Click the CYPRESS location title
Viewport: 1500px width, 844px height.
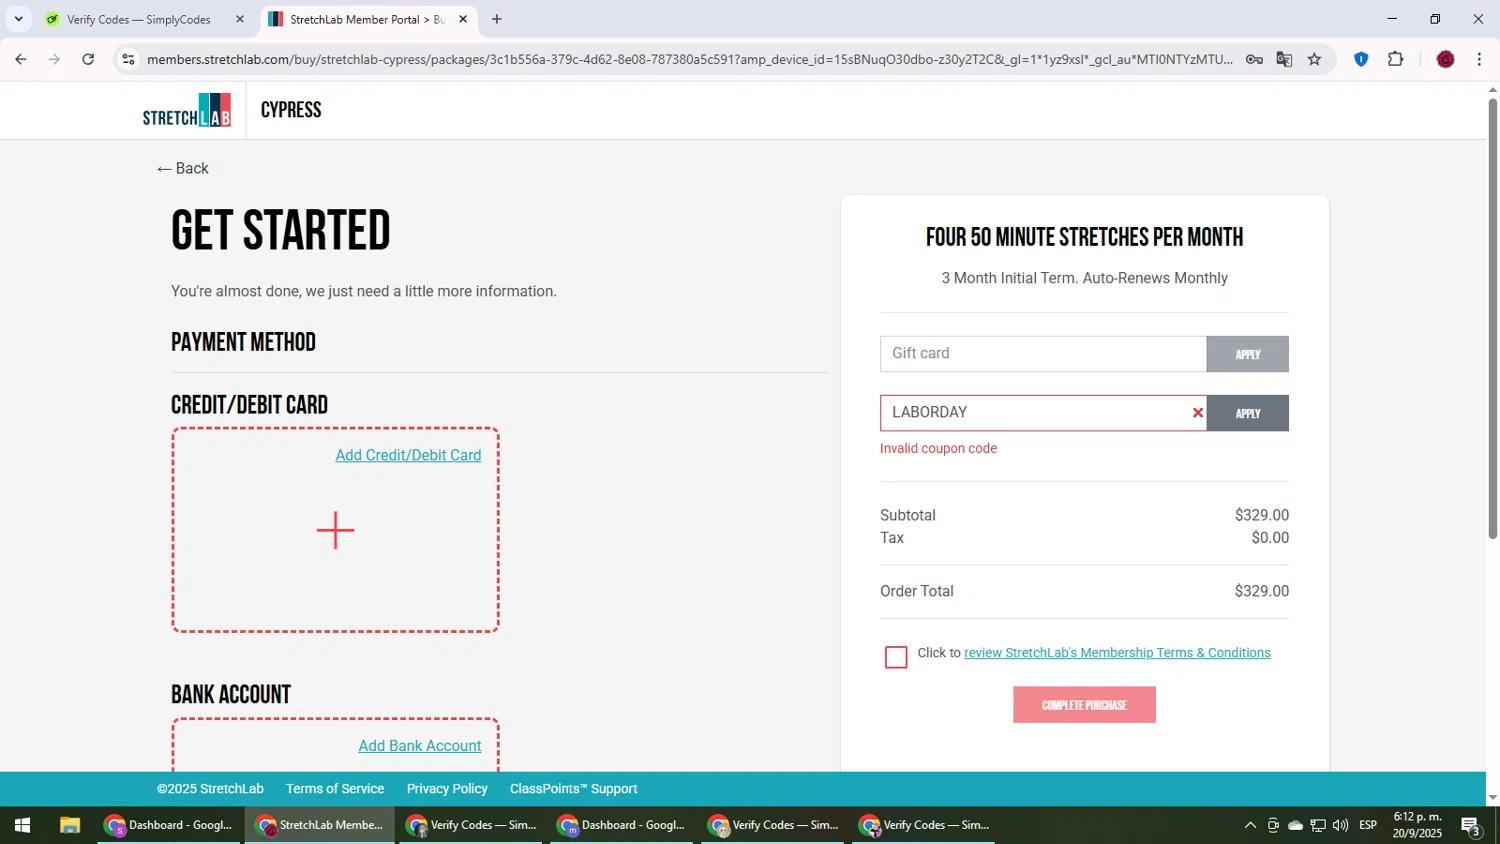[x=291, y=110]
